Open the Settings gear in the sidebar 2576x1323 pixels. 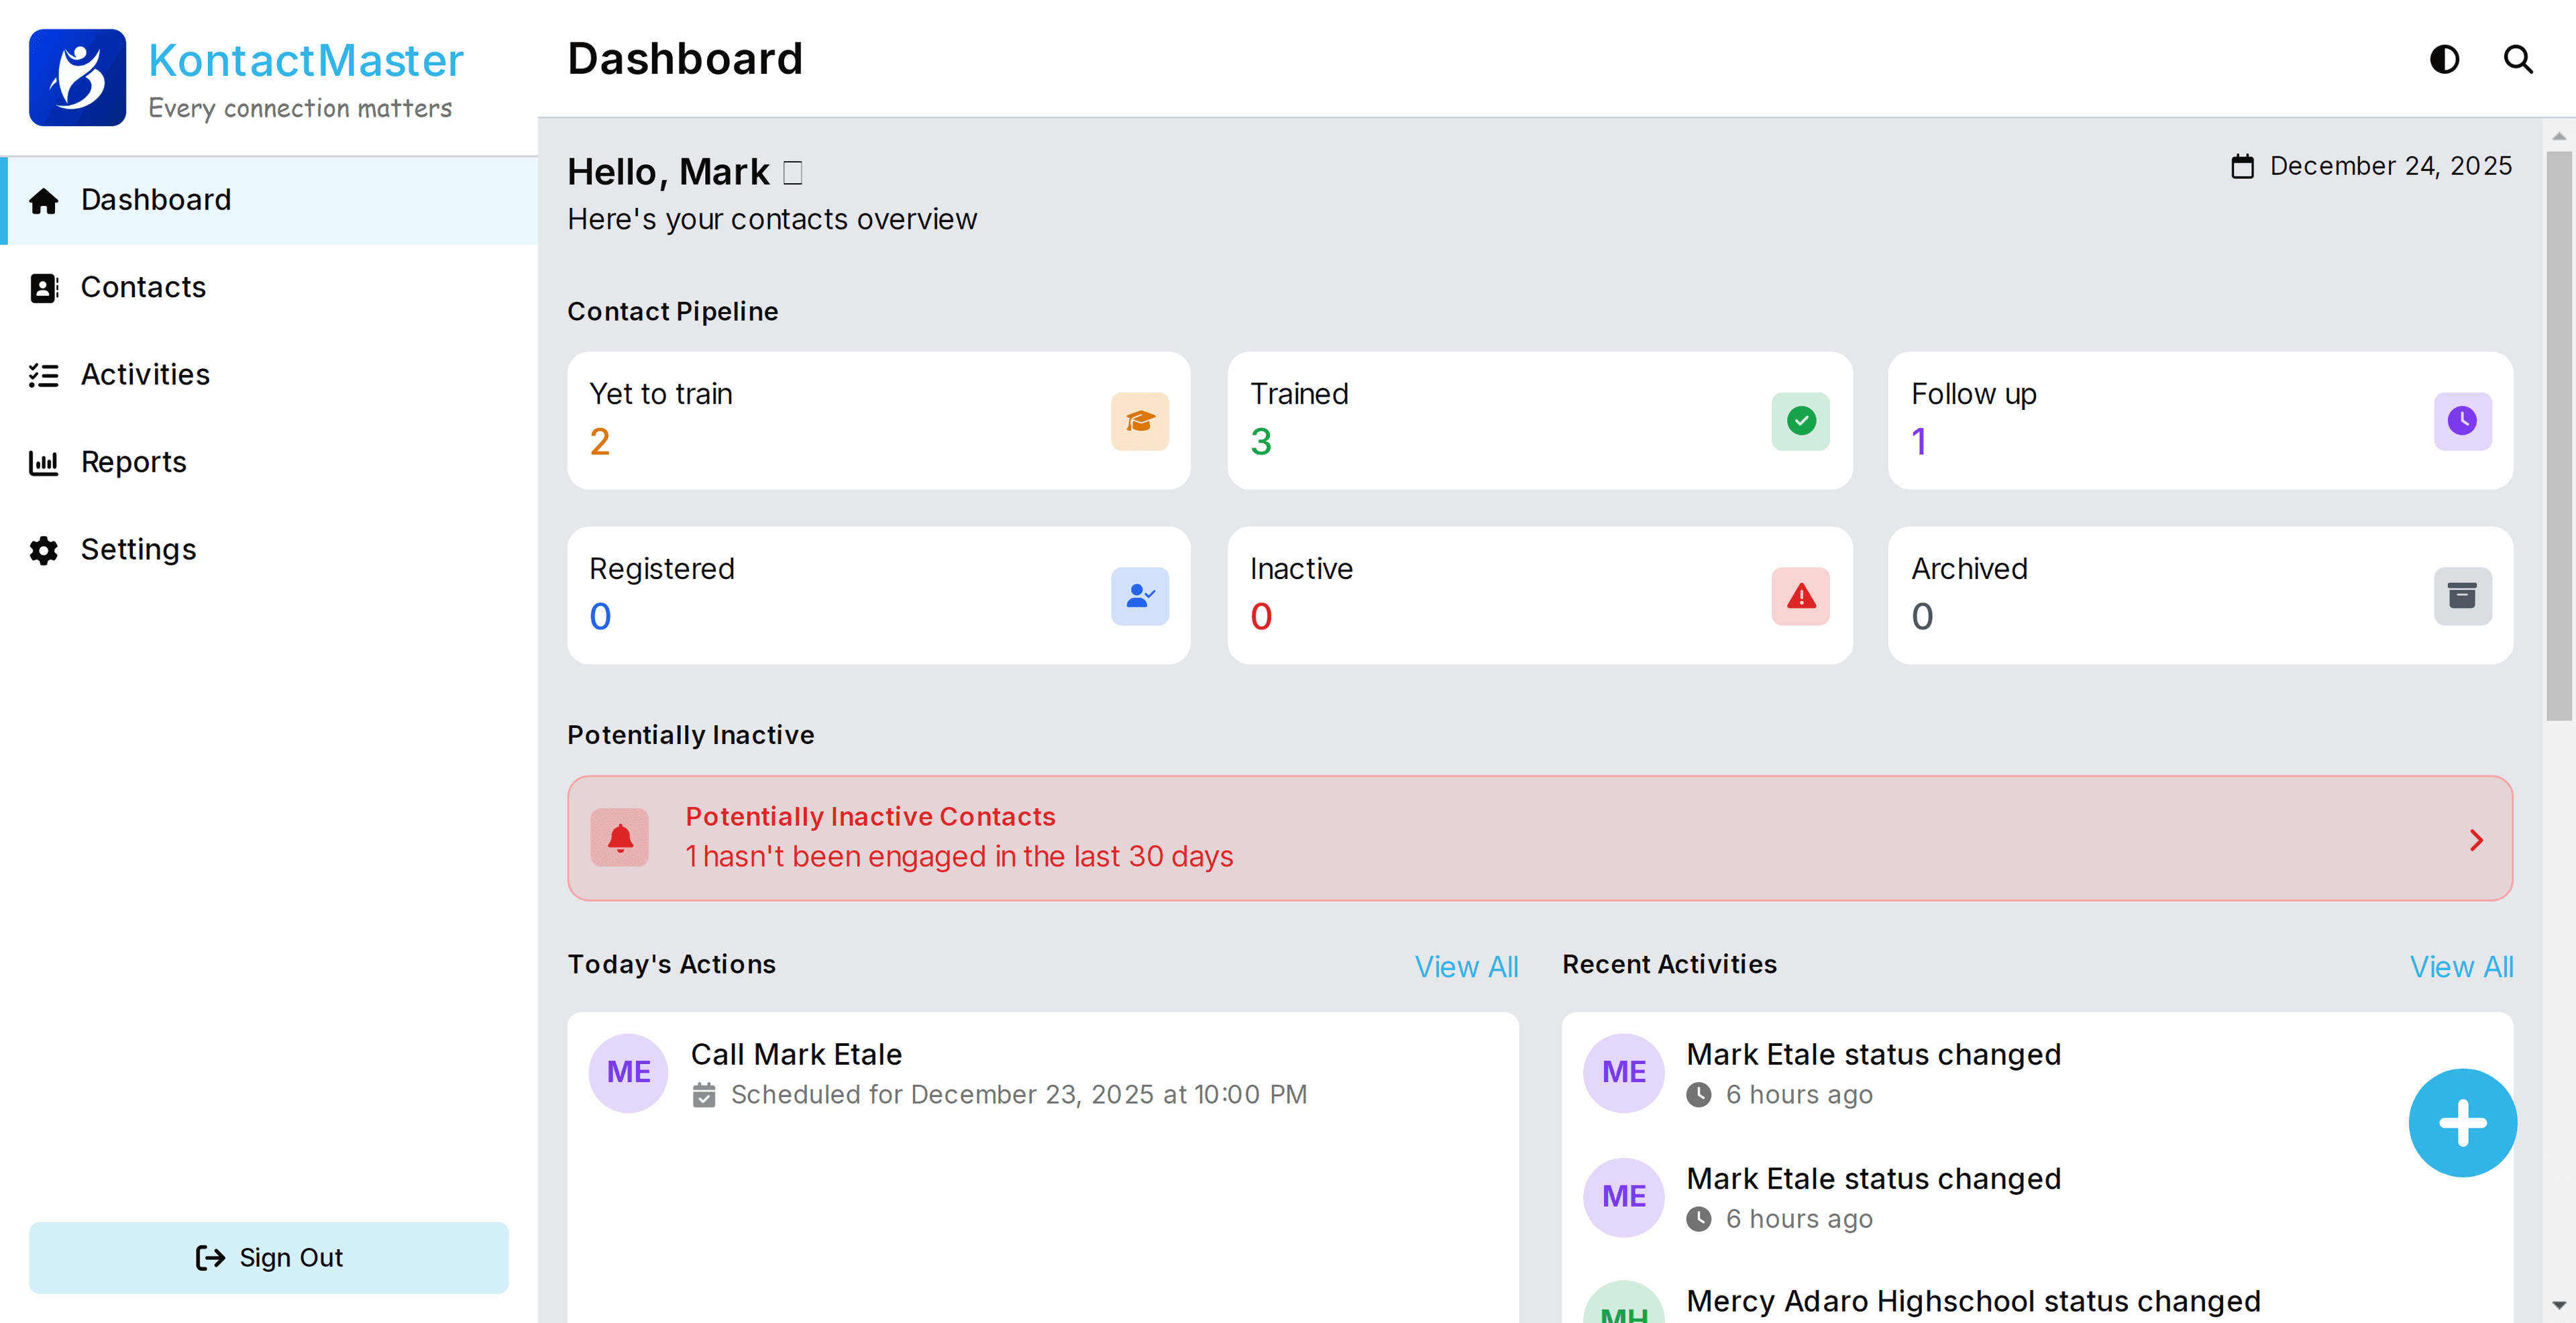[x=139, y=549]
